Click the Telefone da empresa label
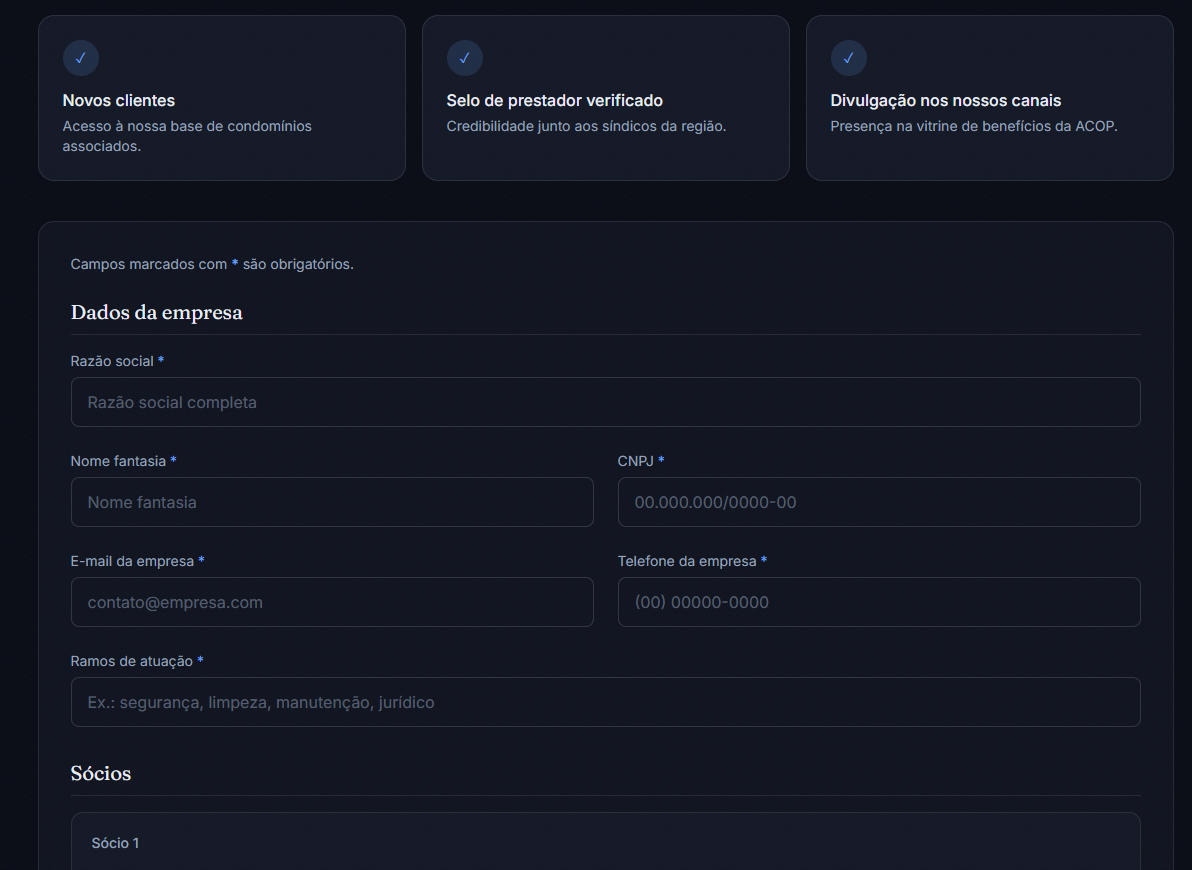Viewport: 1192px width, 870px height. 693,561
